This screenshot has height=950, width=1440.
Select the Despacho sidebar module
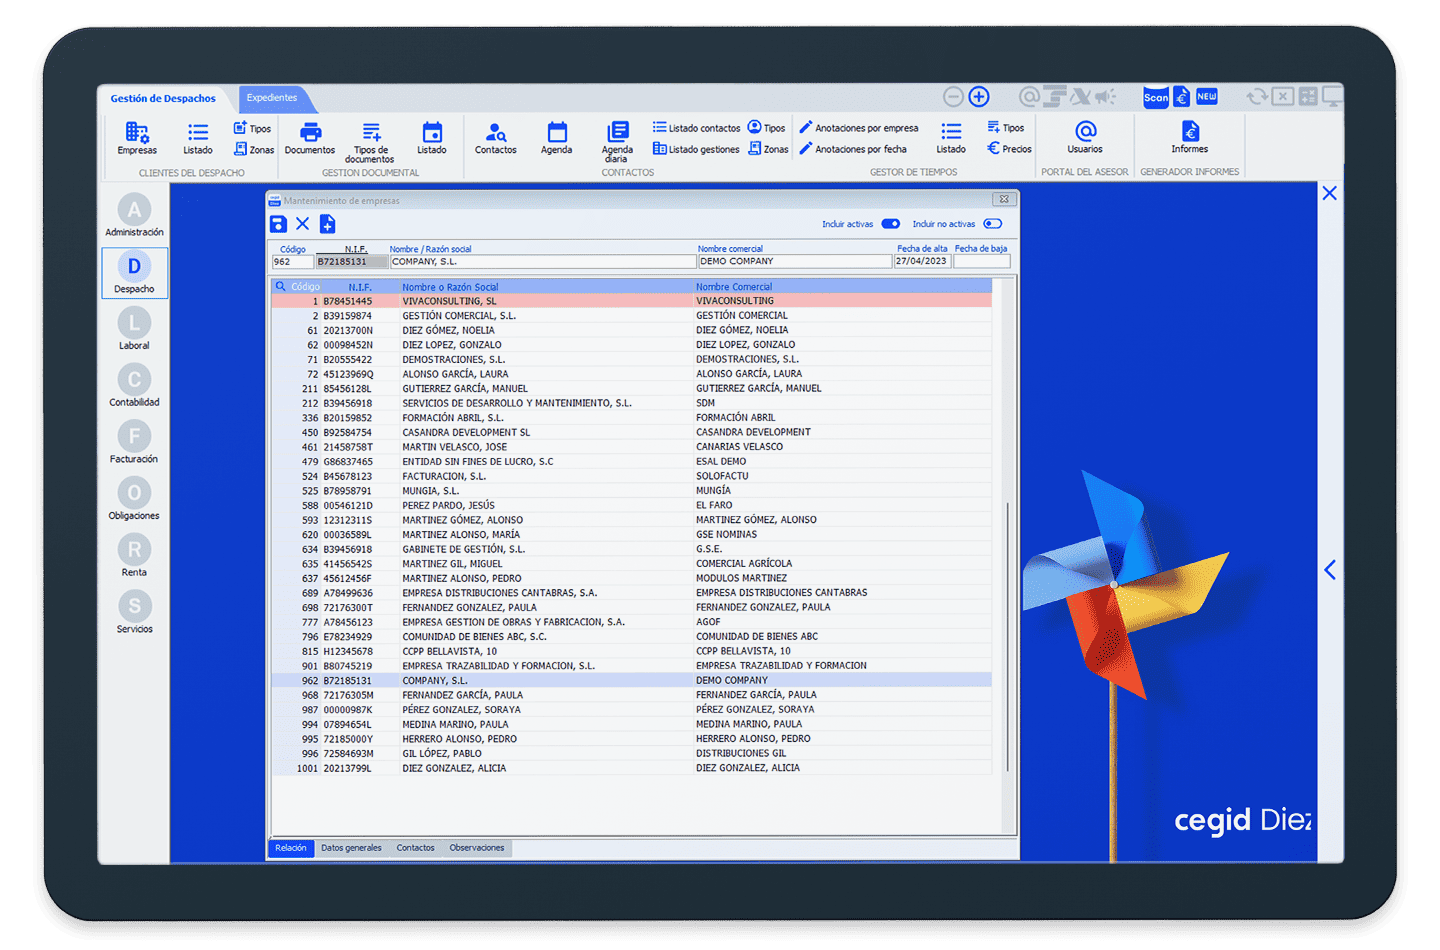[x=134, y=273]
